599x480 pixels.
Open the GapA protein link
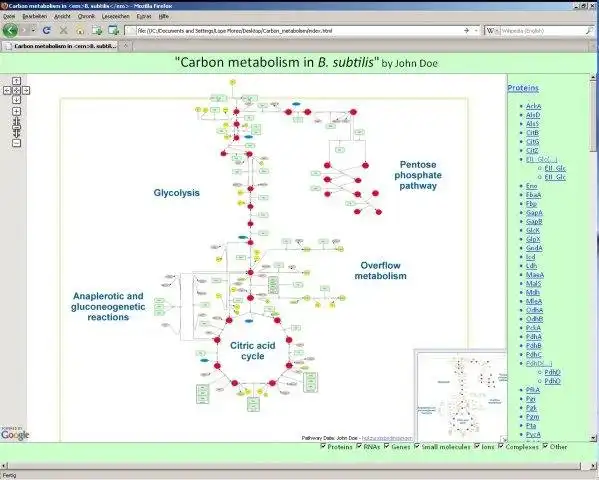534,212
